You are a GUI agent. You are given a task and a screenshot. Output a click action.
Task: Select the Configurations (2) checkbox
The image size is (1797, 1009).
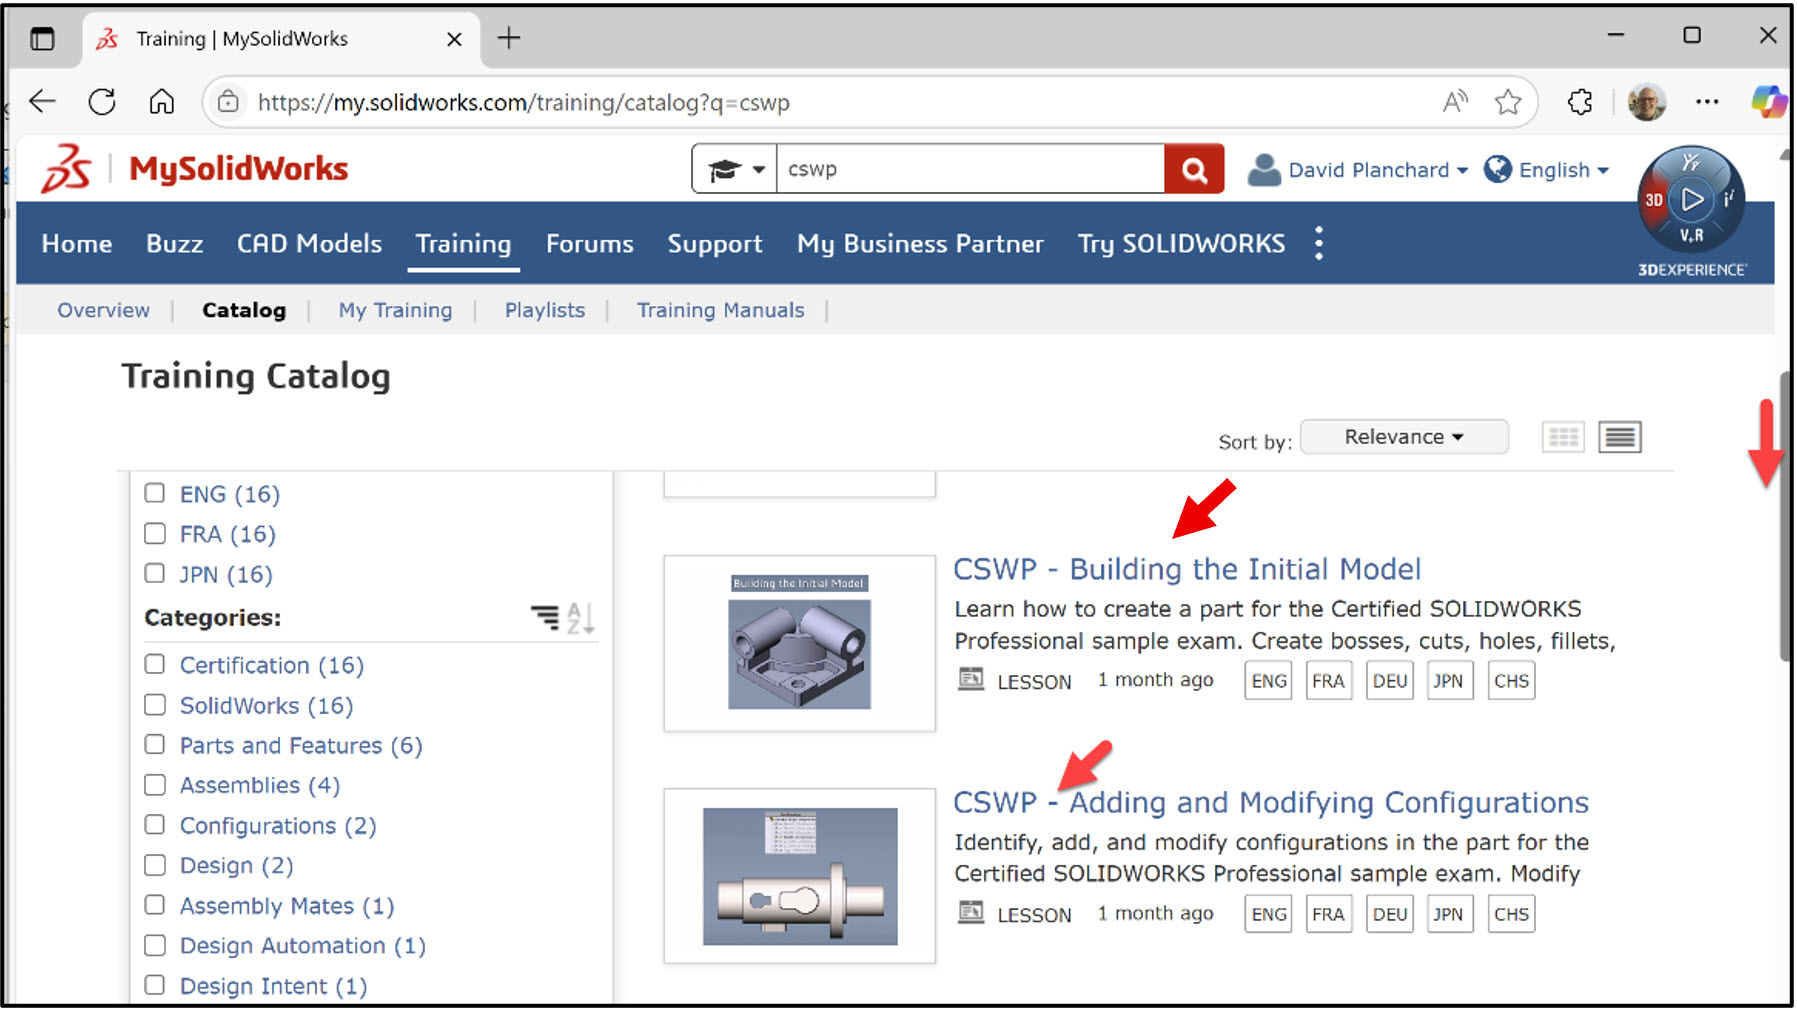pyautogui.click(x=155, y=825)
